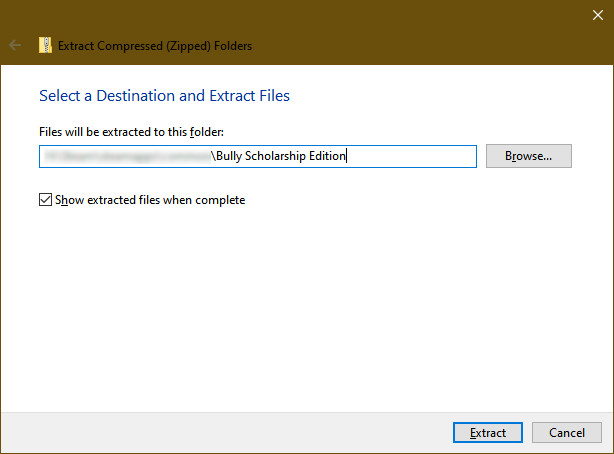Click the word "Bully" in the path field
This screenshot has height=454, width=614.
click(230, 156)
